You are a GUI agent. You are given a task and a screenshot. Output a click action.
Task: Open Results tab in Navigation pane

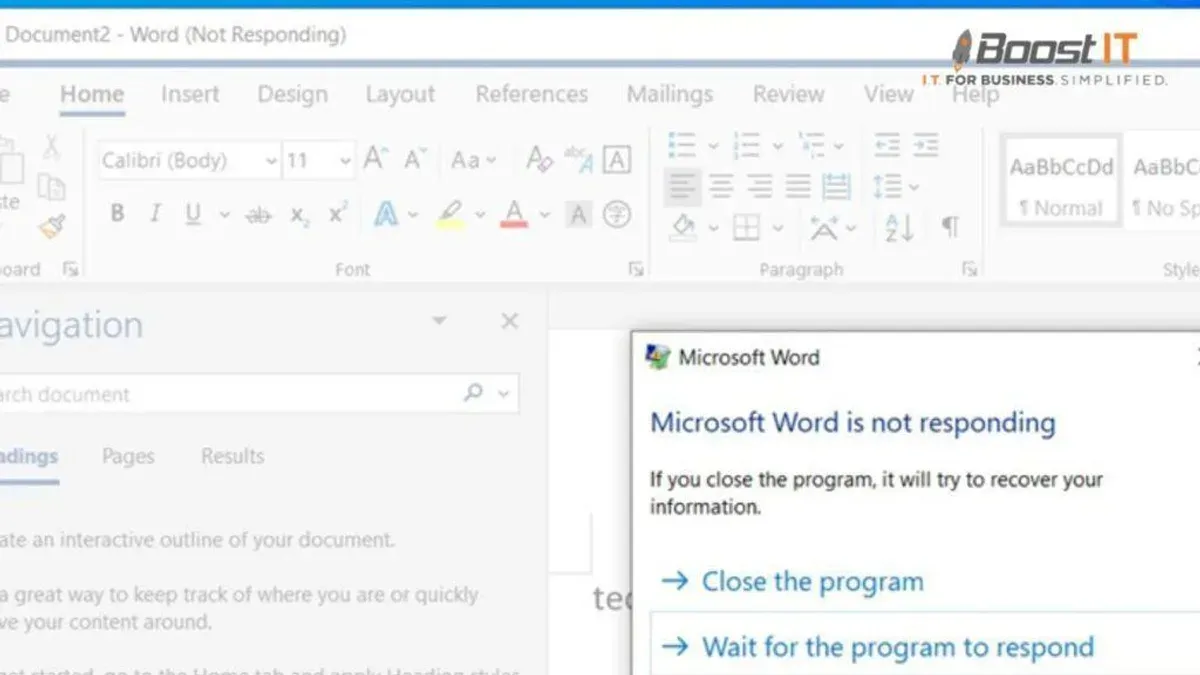click(232, 456)
